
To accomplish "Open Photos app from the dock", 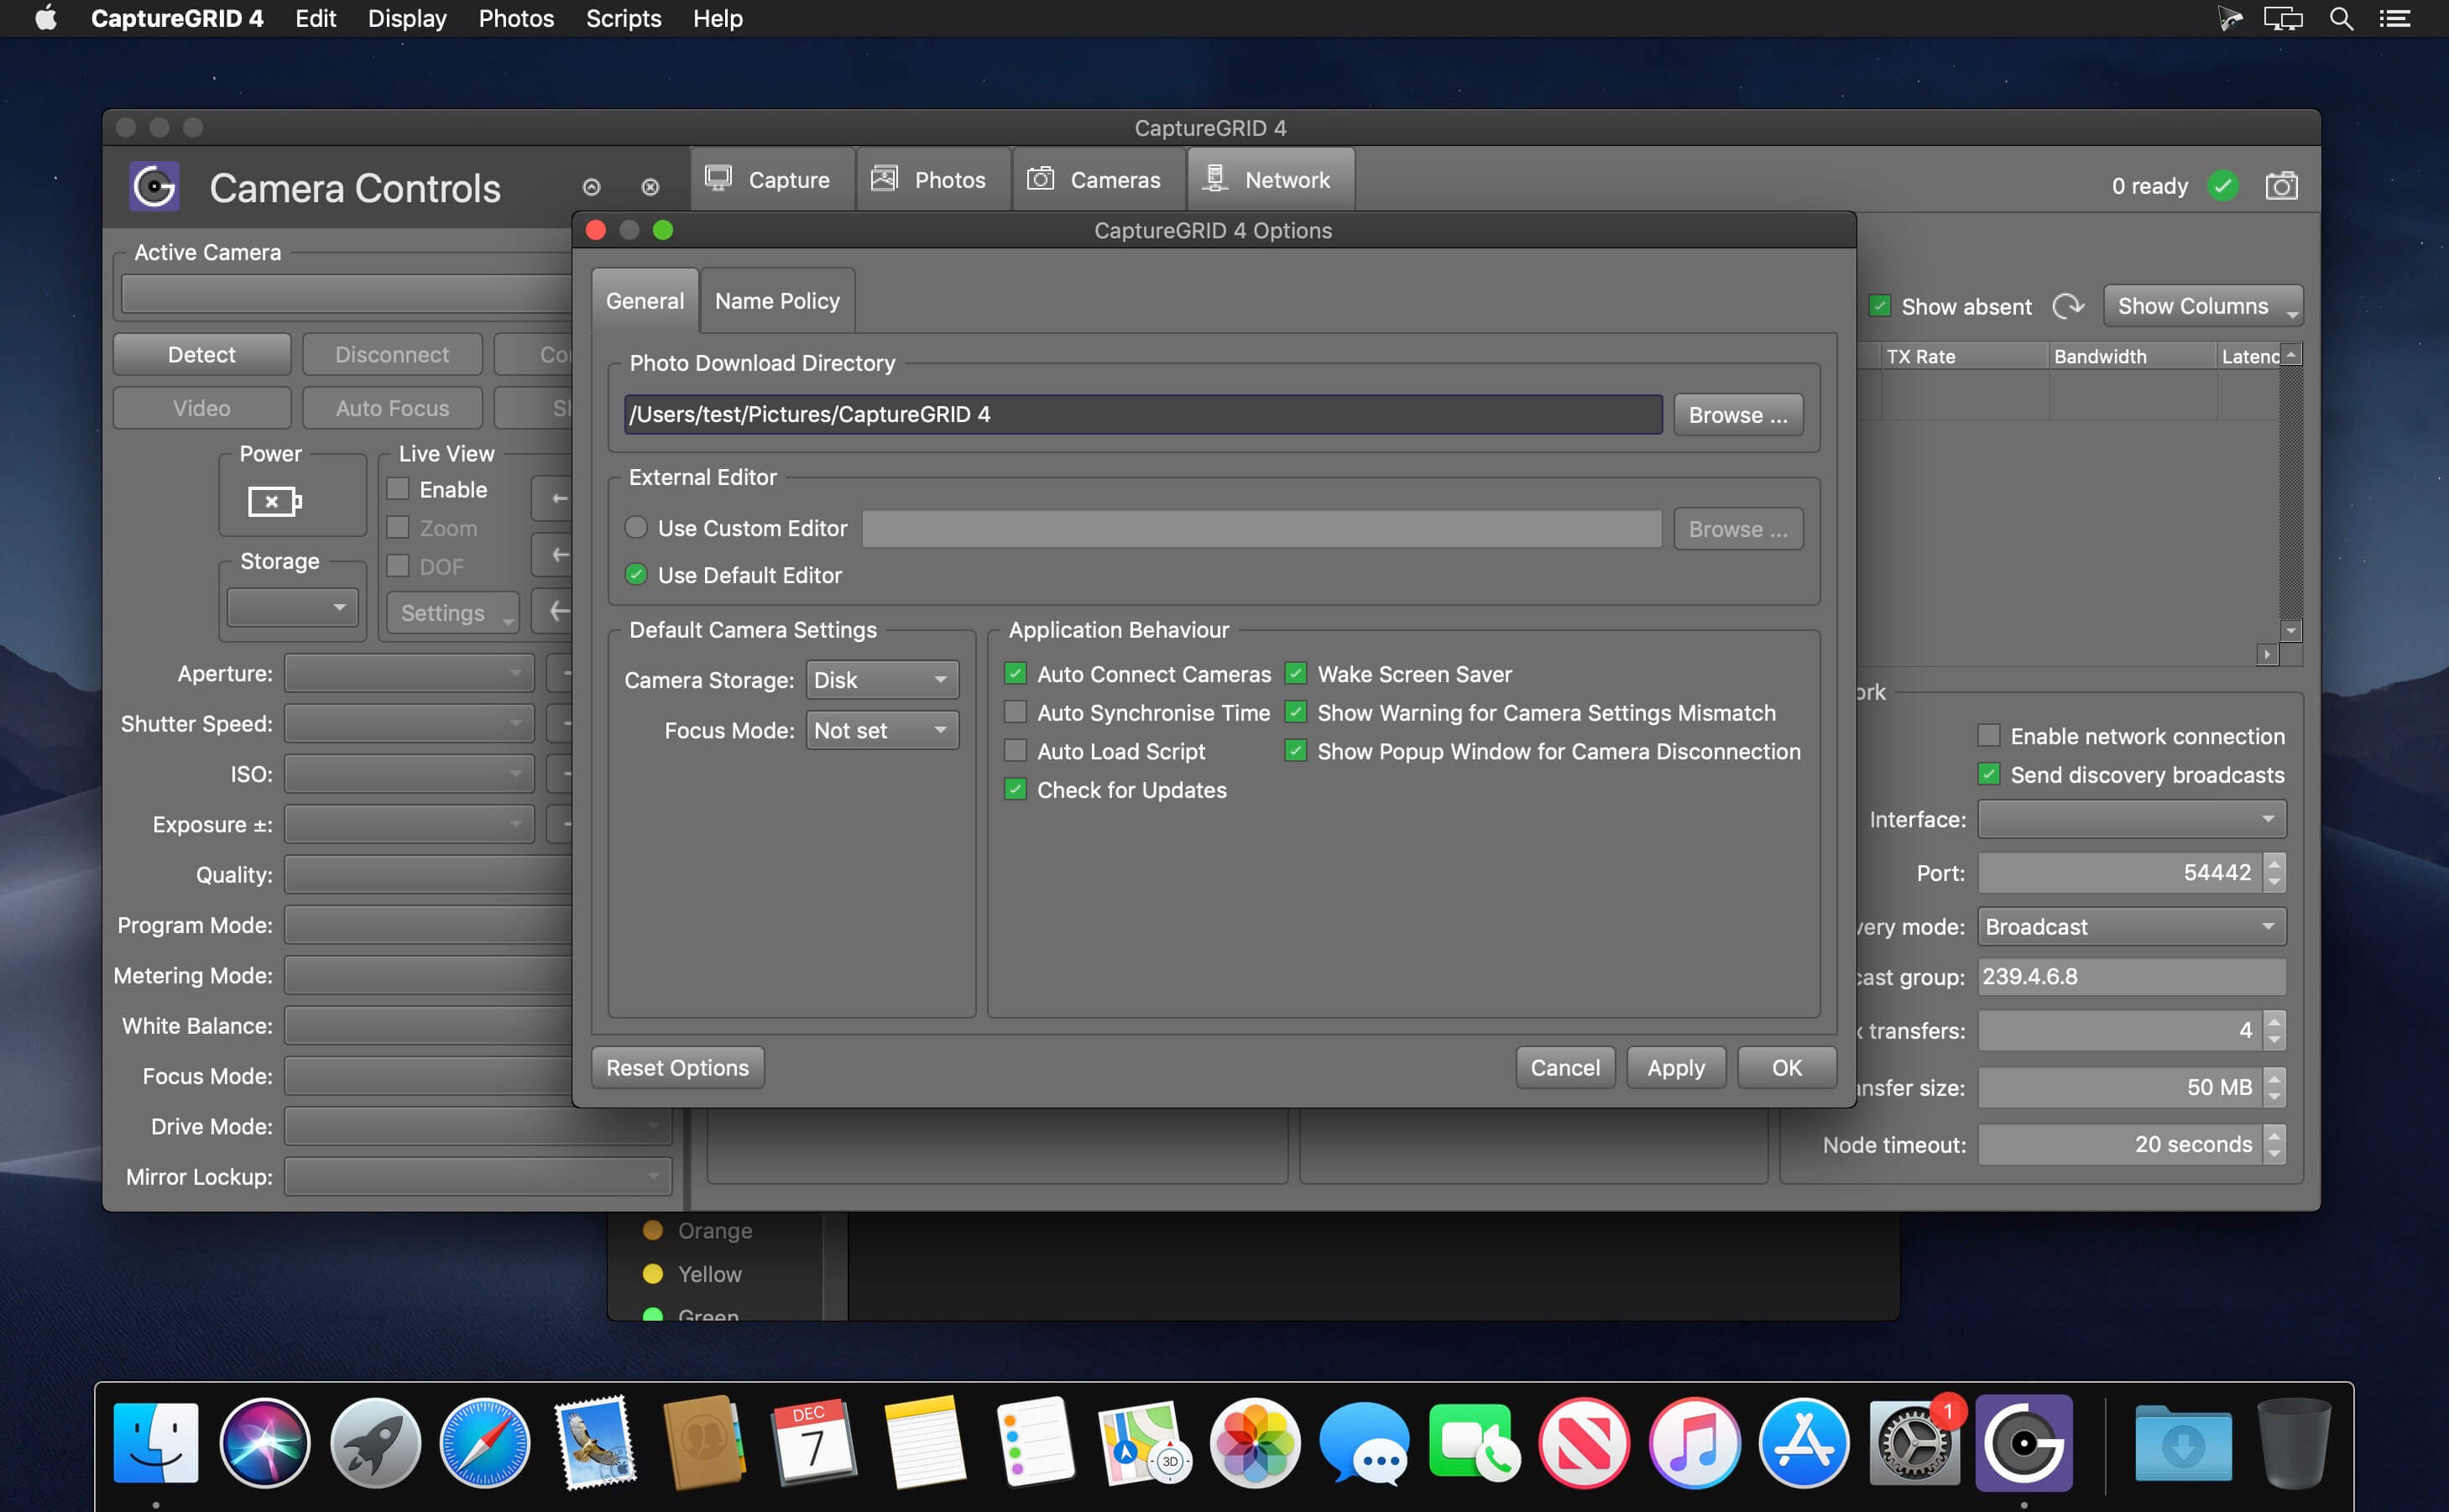I will coord(1255,1442).
